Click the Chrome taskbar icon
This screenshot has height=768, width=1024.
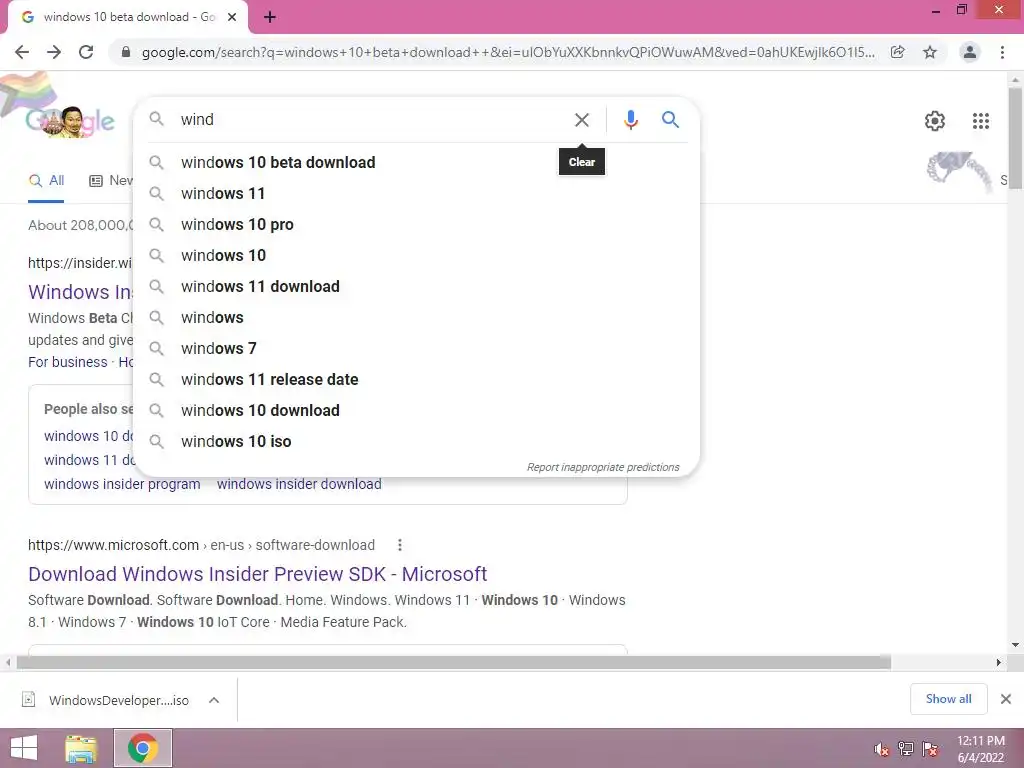click(x=142, y=748)
